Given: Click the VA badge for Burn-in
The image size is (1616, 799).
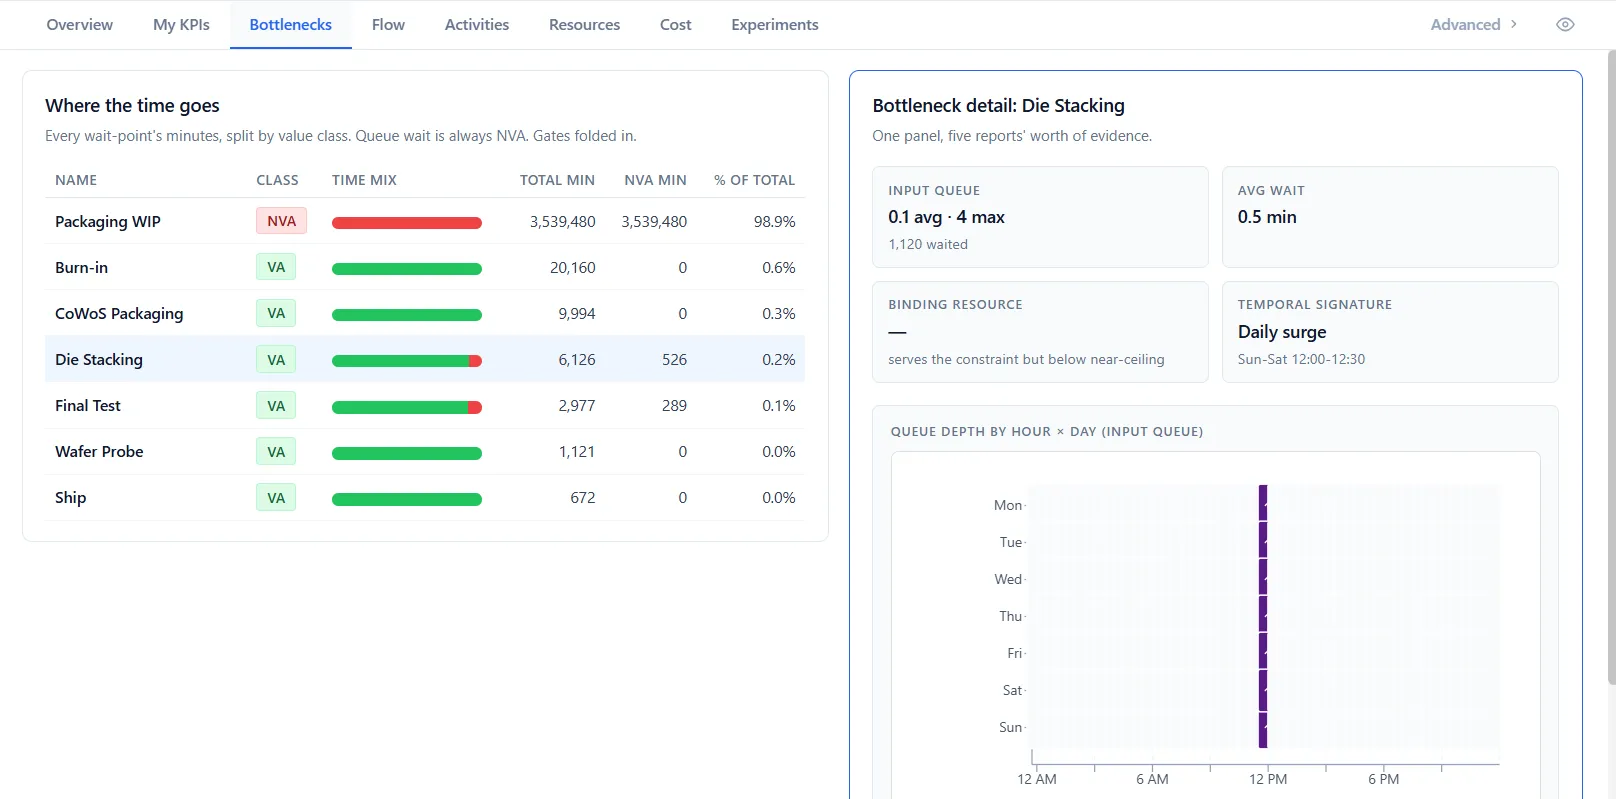Looking at the screenshot, I should pos(276,267).
